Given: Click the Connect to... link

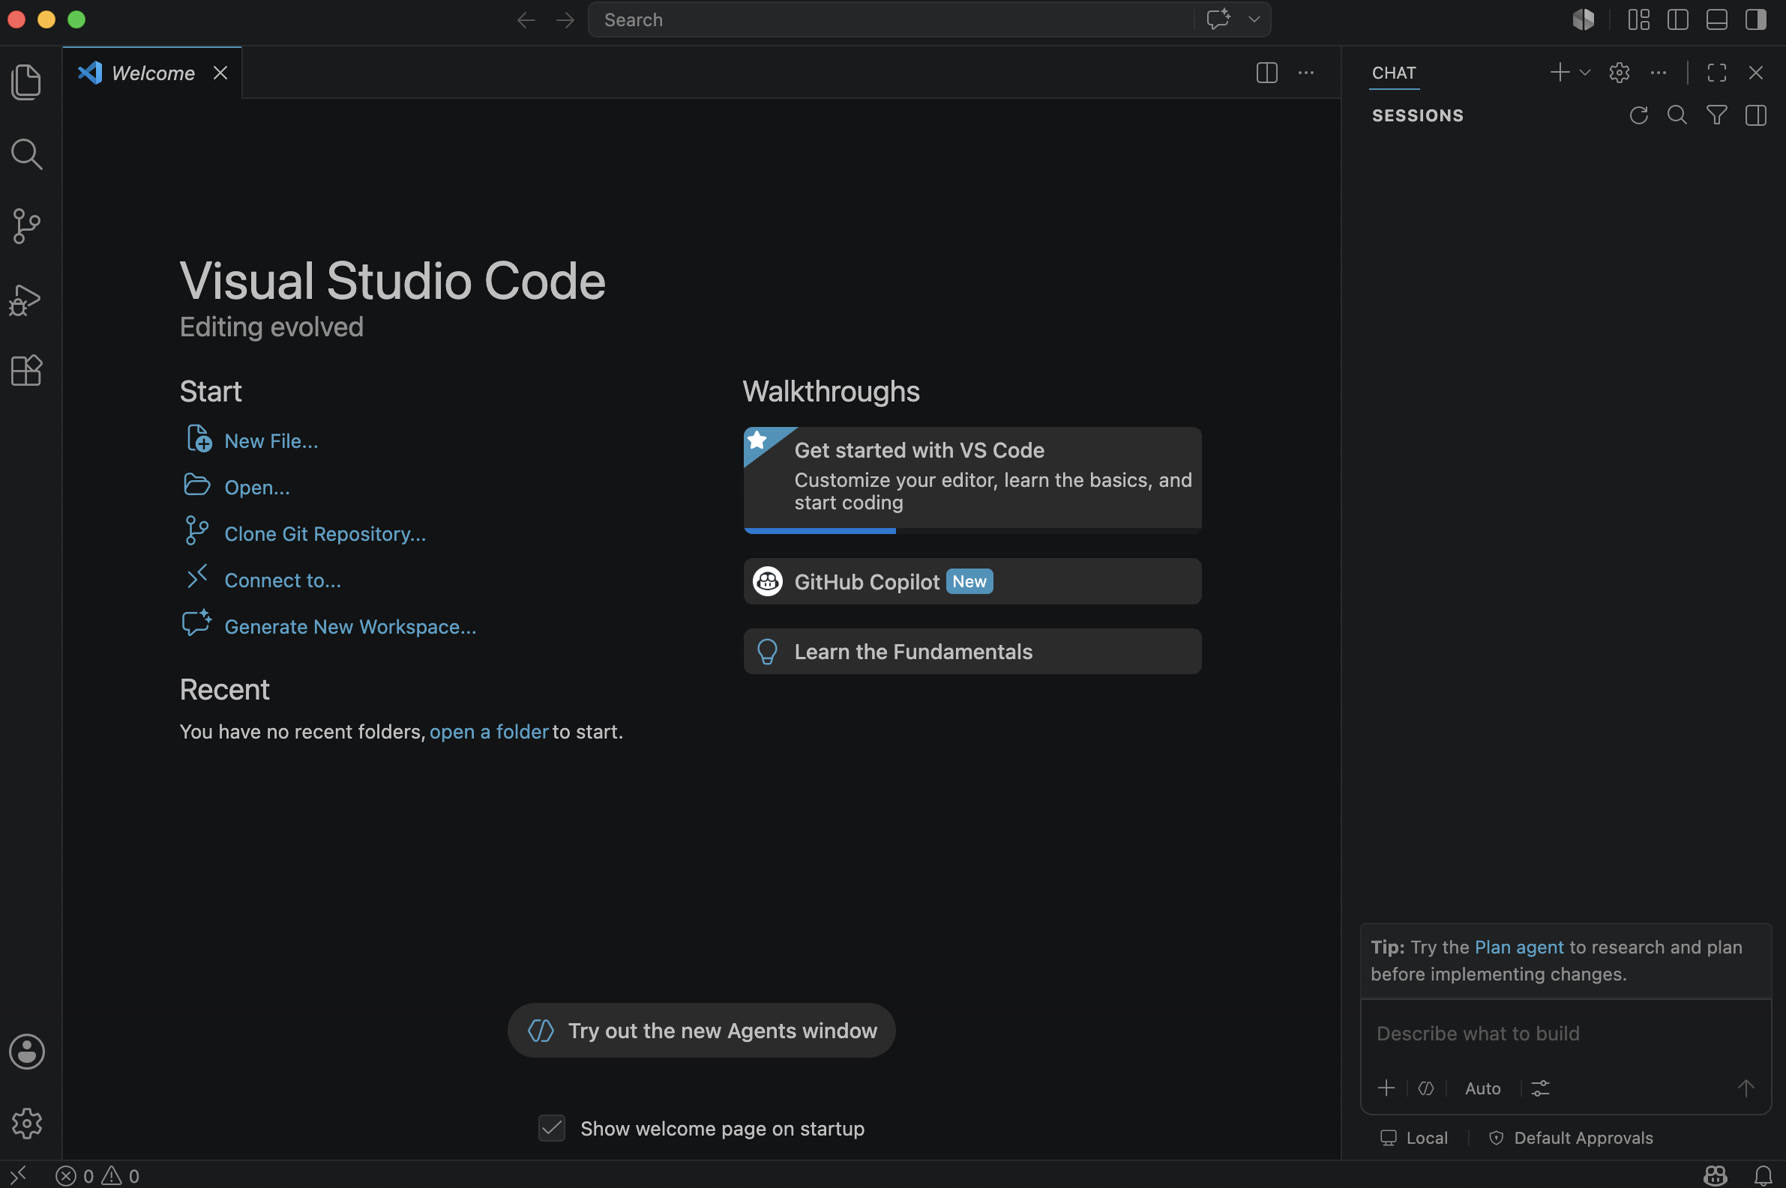Looking at the screenshot, I should [282, 580].
